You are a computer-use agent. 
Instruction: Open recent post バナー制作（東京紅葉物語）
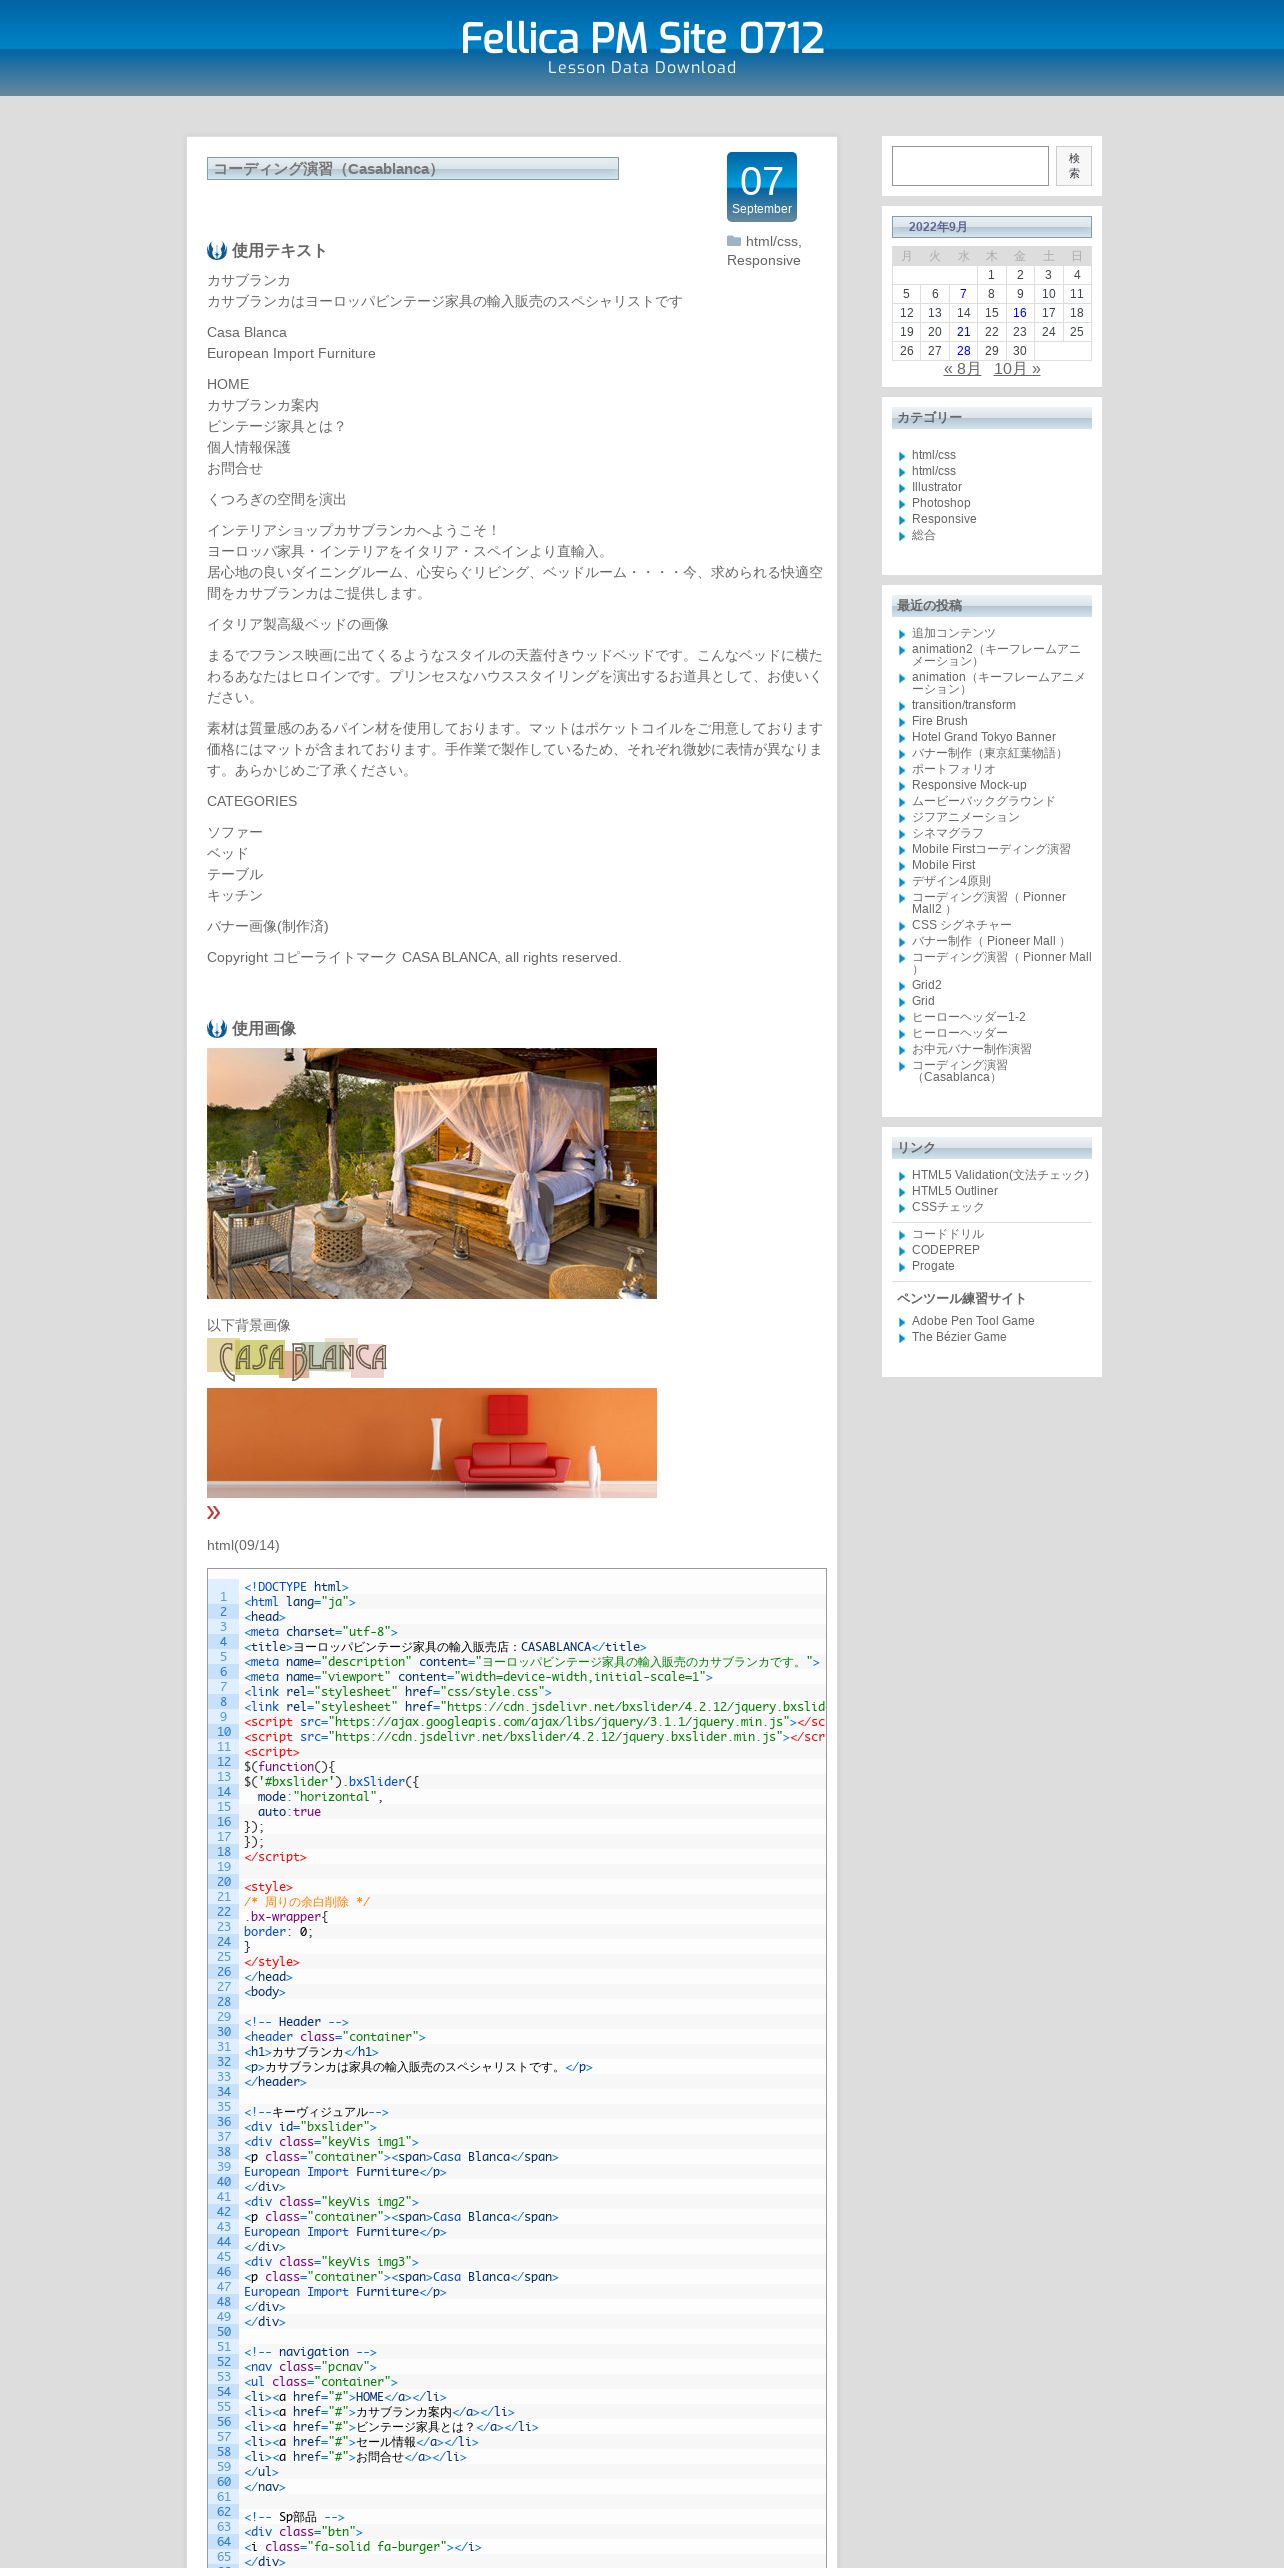[989, 753]
